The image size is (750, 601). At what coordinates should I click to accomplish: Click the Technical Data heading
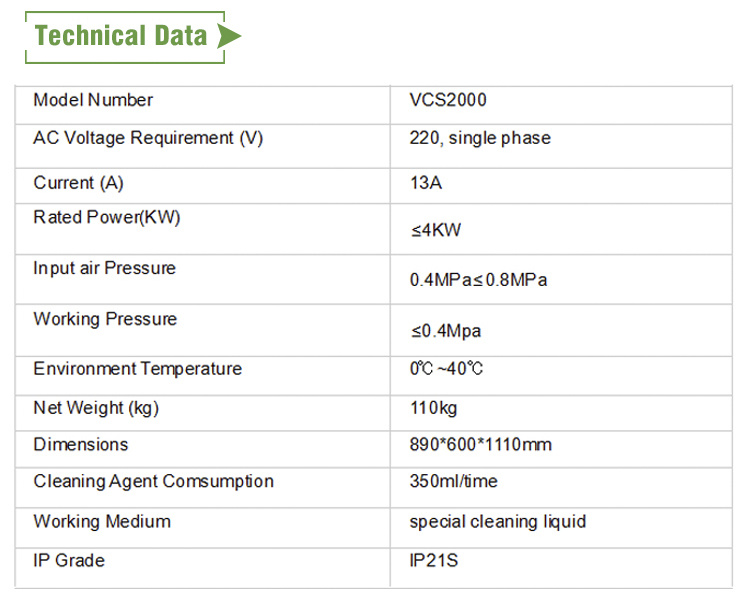pyautogui.click(x=121, y=36)
